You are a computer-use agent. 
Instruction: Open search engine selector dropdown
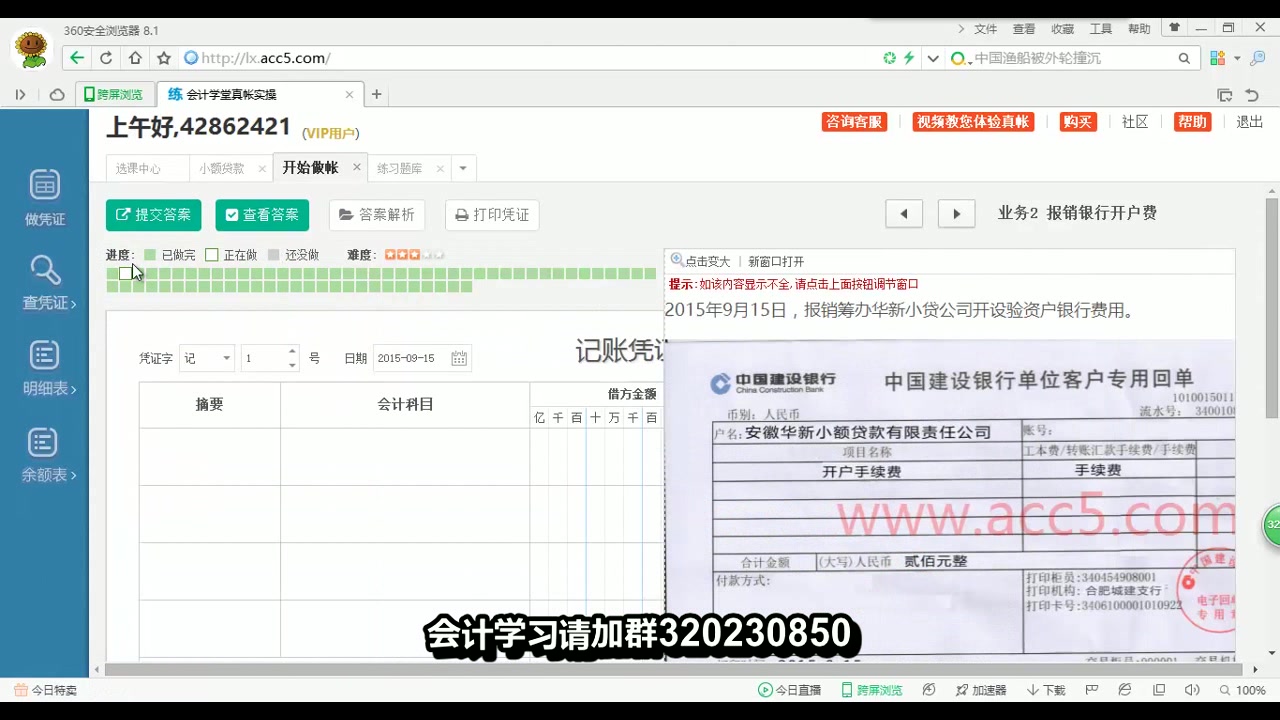[961, 59]
